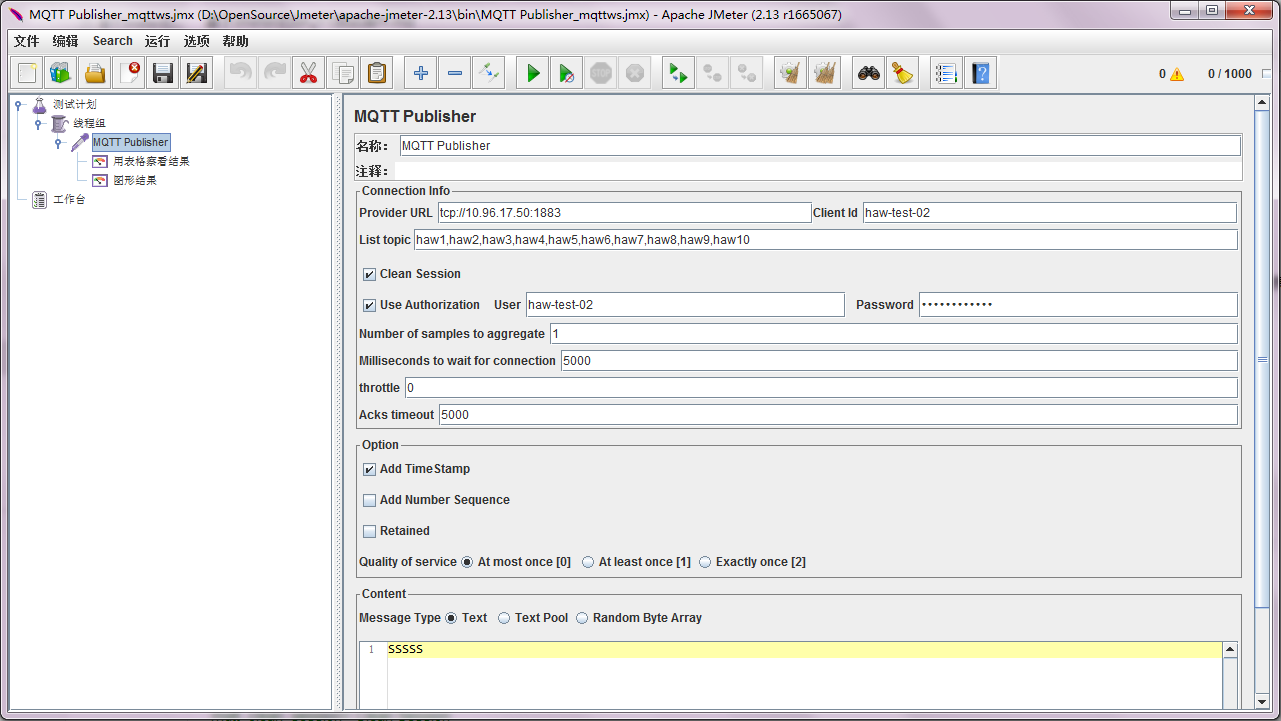Start the test with green play icon
1281x721 pixels.
click(533, 73)
